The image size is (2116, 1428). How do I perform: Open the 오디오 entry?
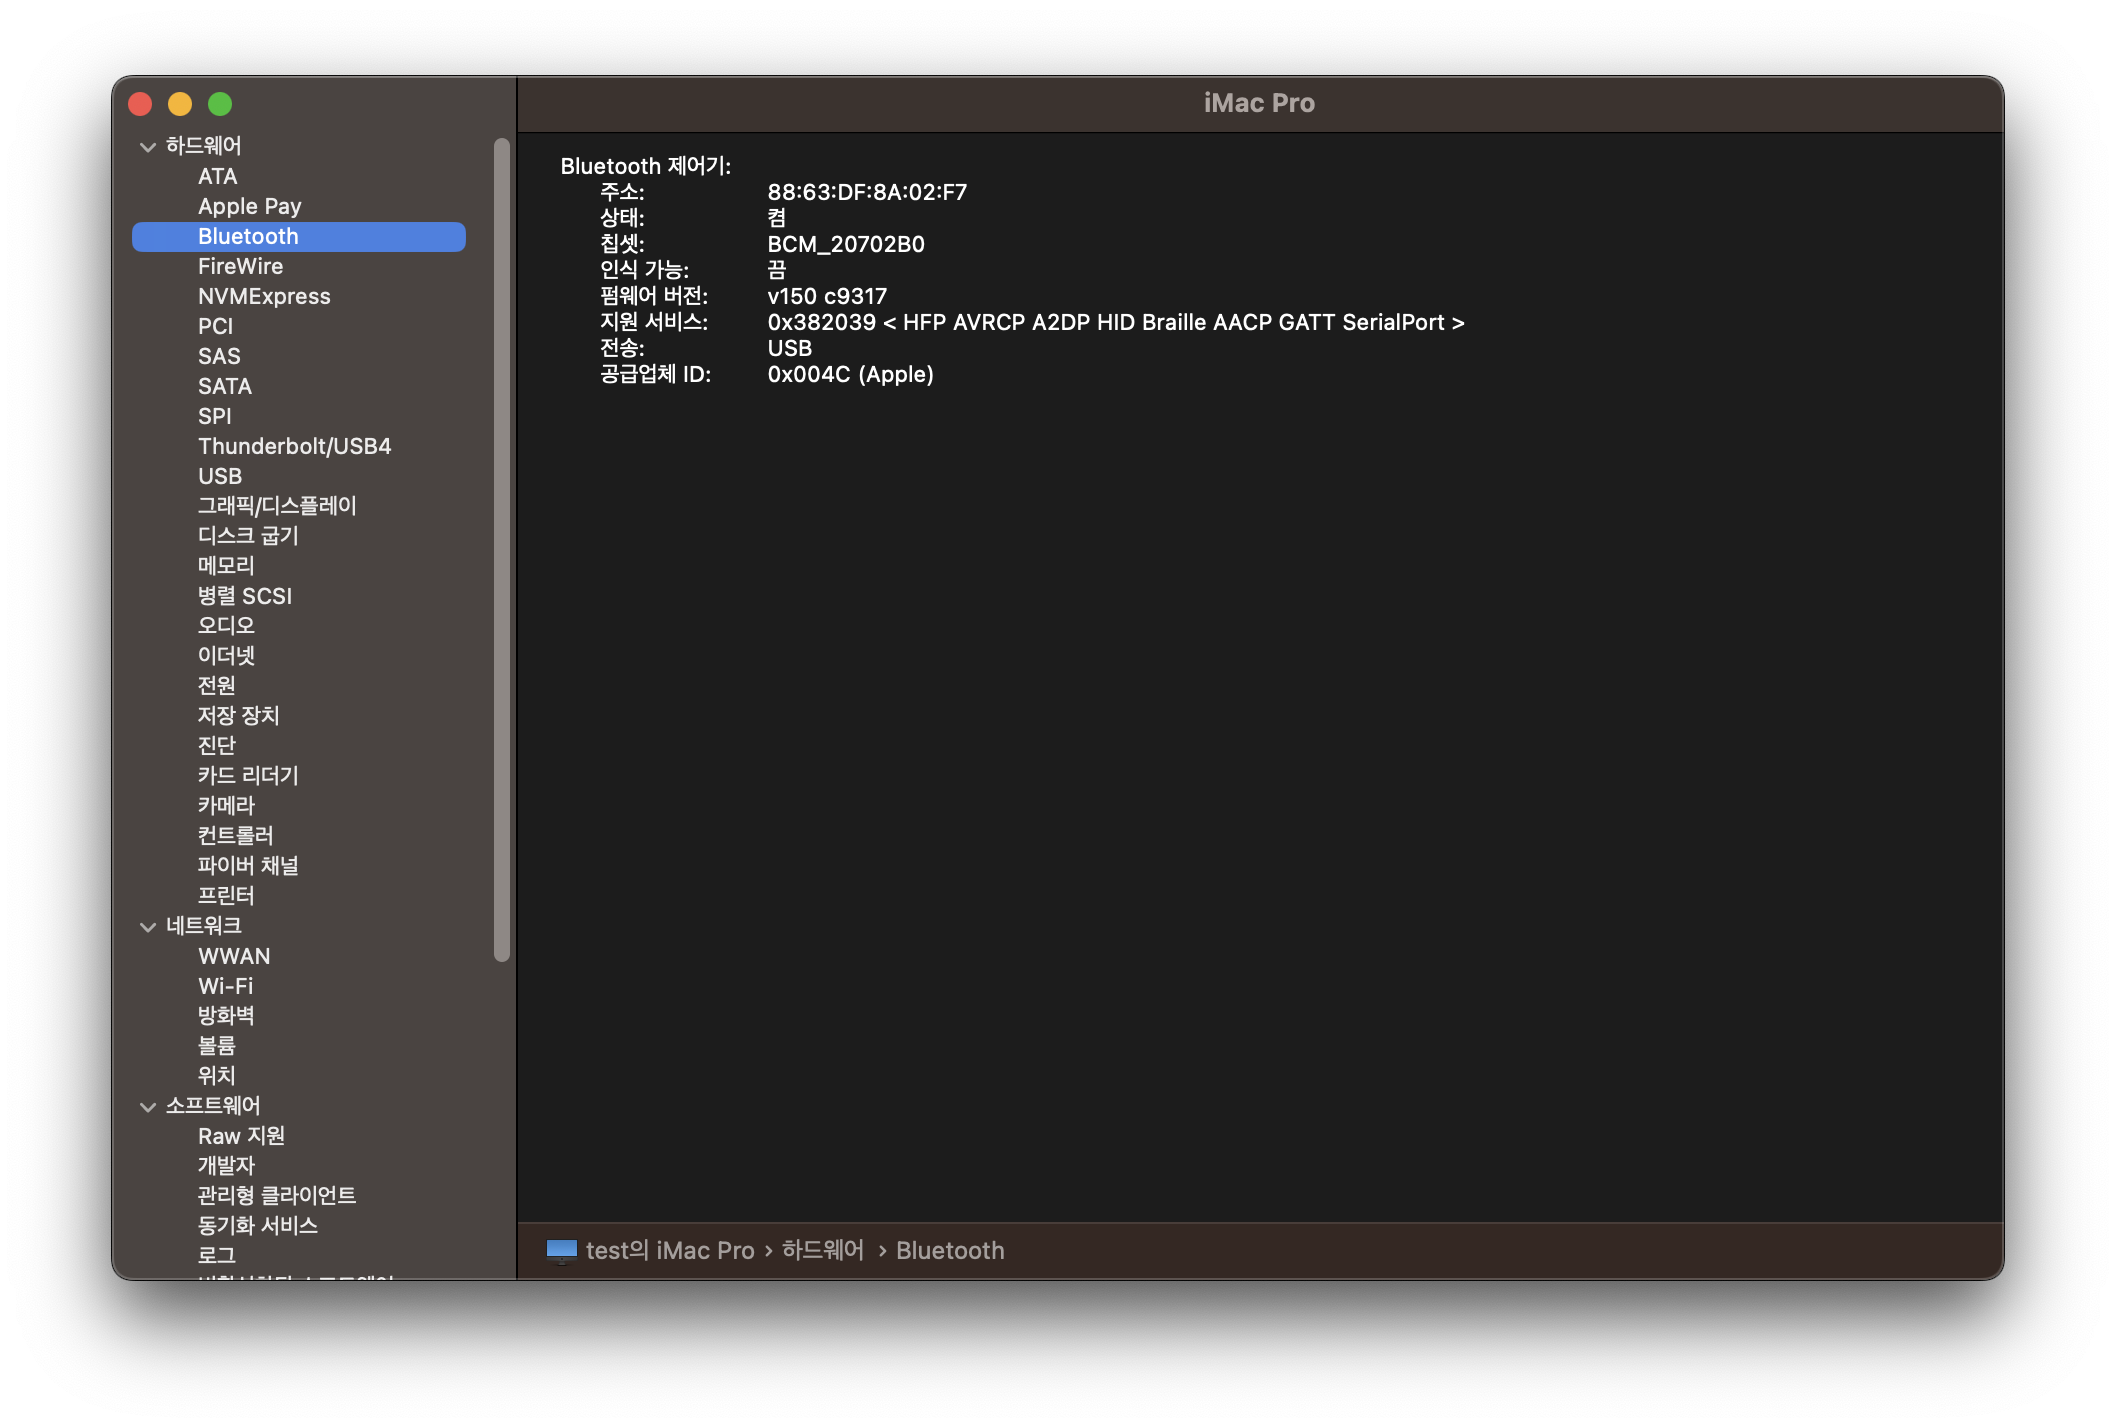click(226, 626)
